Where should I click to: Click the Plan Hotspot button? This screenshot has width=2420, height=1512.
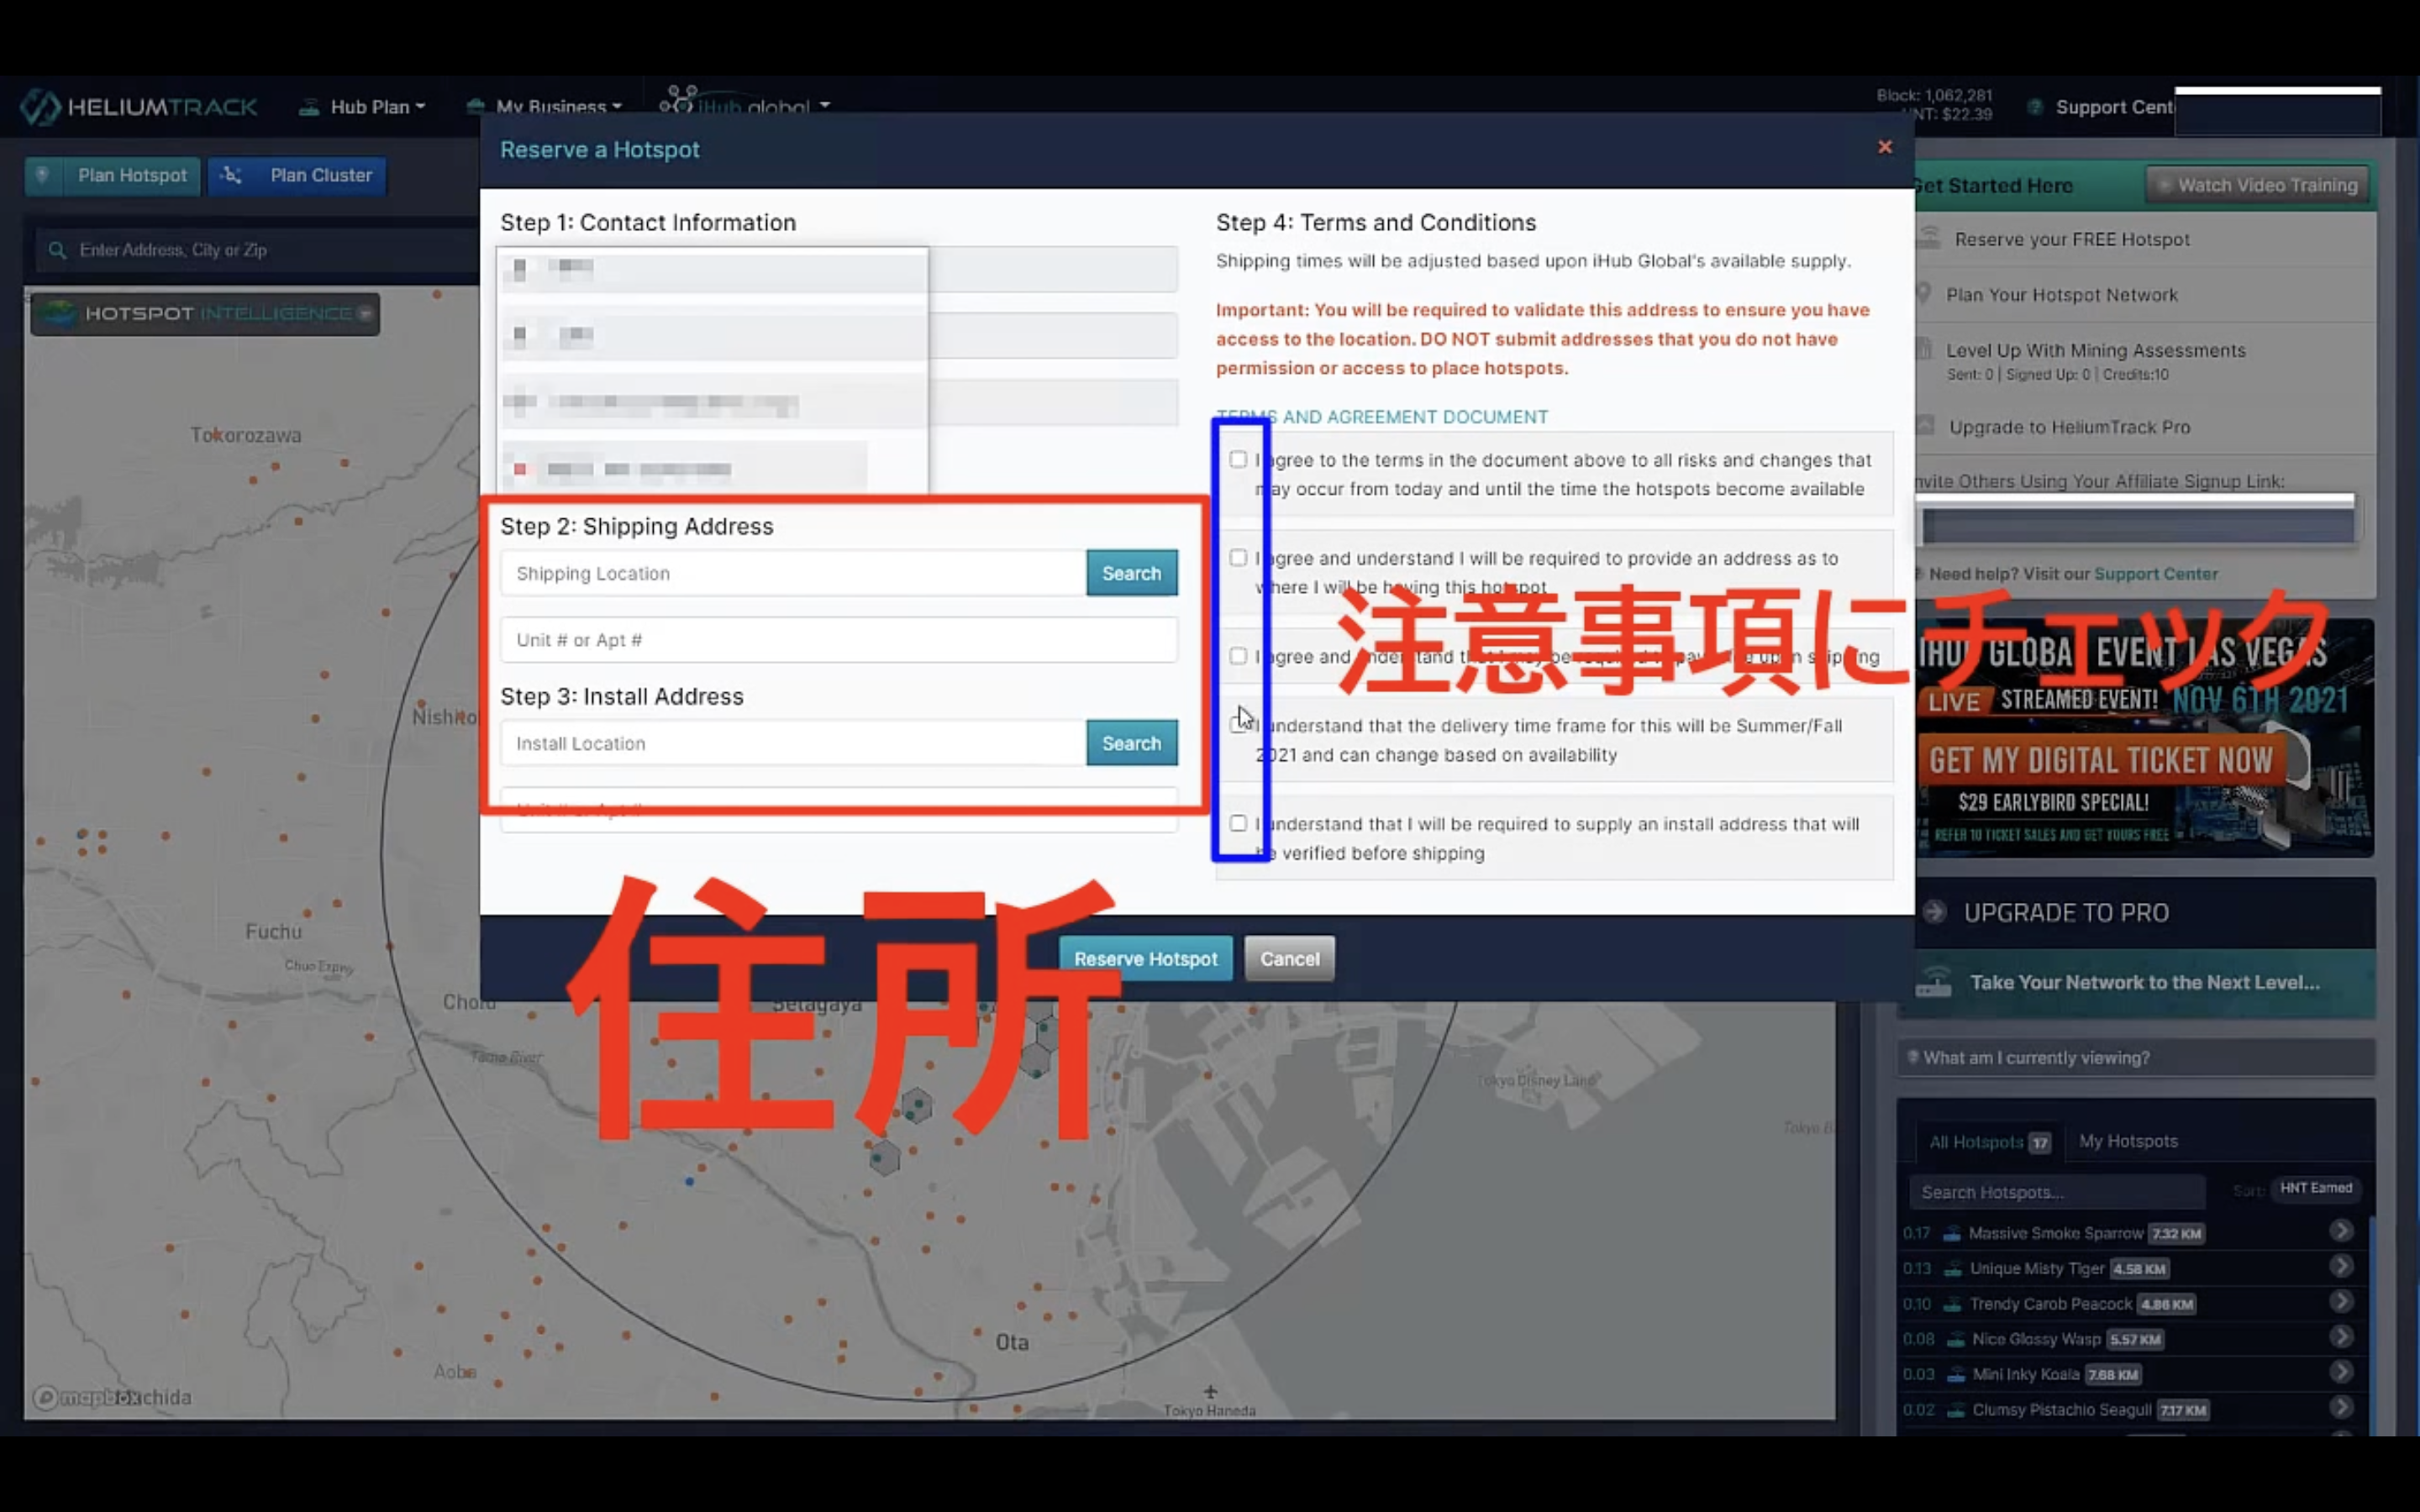click(113, 176)
